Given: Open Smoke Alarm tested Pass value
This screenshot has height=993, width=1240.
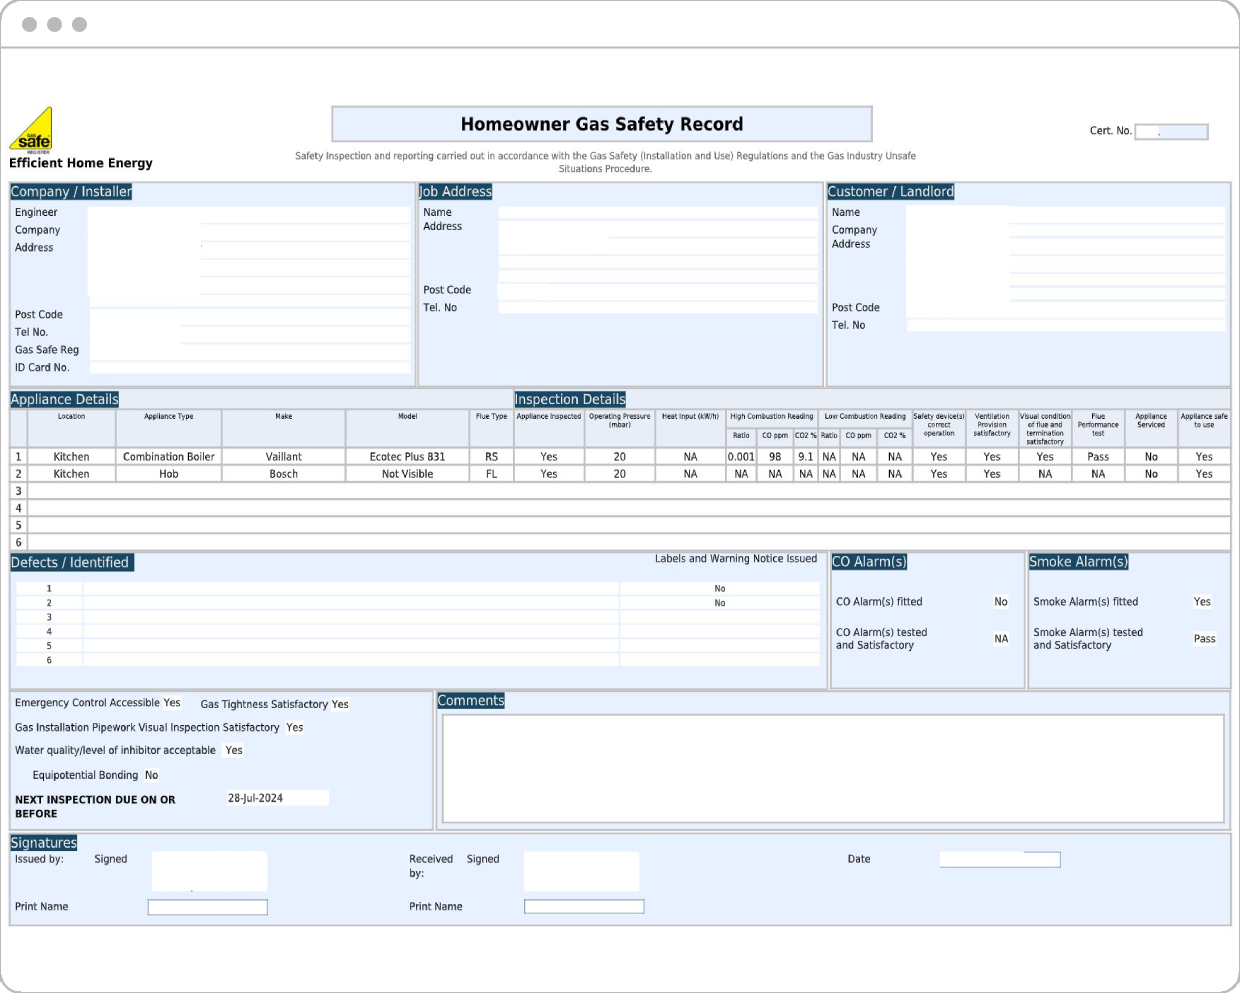Looking at the screenshot, I should click(1204, 639).
